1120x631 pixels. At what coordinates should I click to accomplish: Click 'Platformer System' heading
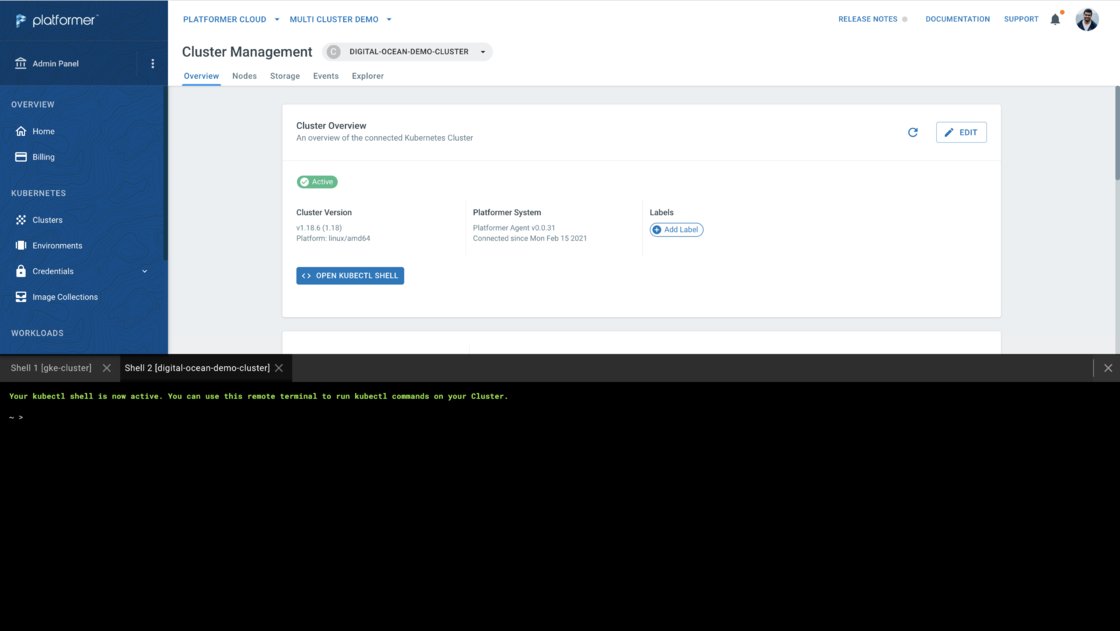point(507,212)
